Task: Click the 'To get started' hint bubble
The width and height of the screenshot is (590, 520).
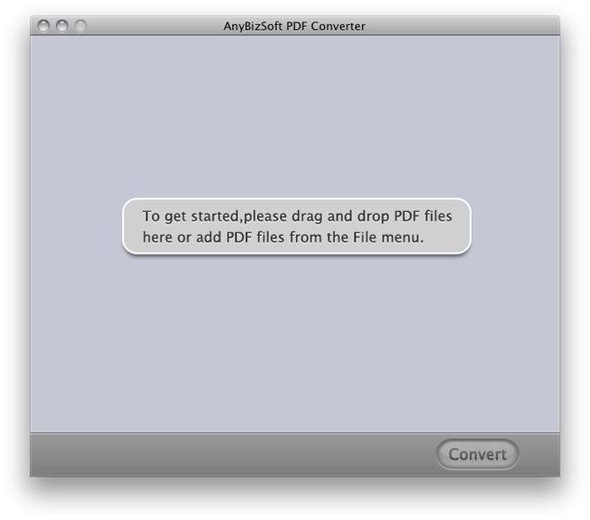Action: [297, 227]
